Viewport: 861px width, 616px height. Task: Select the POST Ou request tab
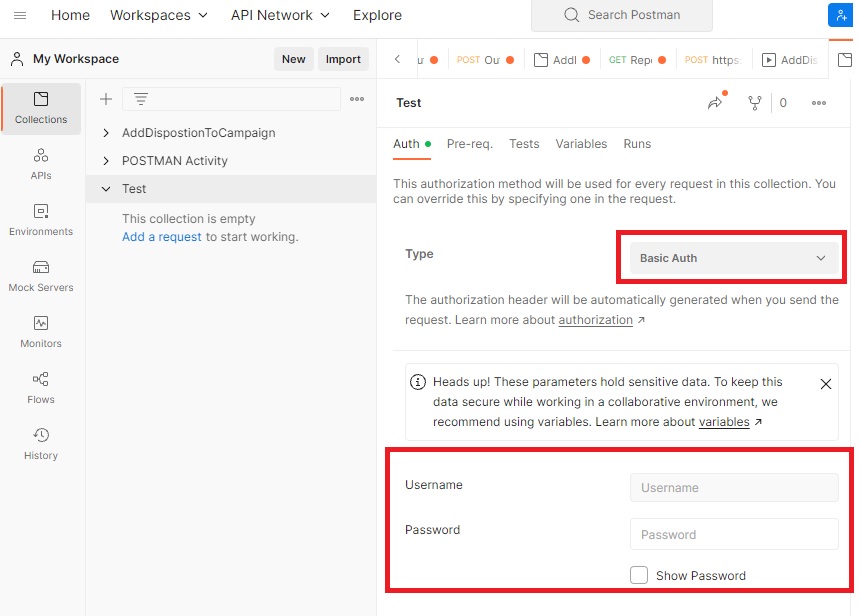[485, 60]
